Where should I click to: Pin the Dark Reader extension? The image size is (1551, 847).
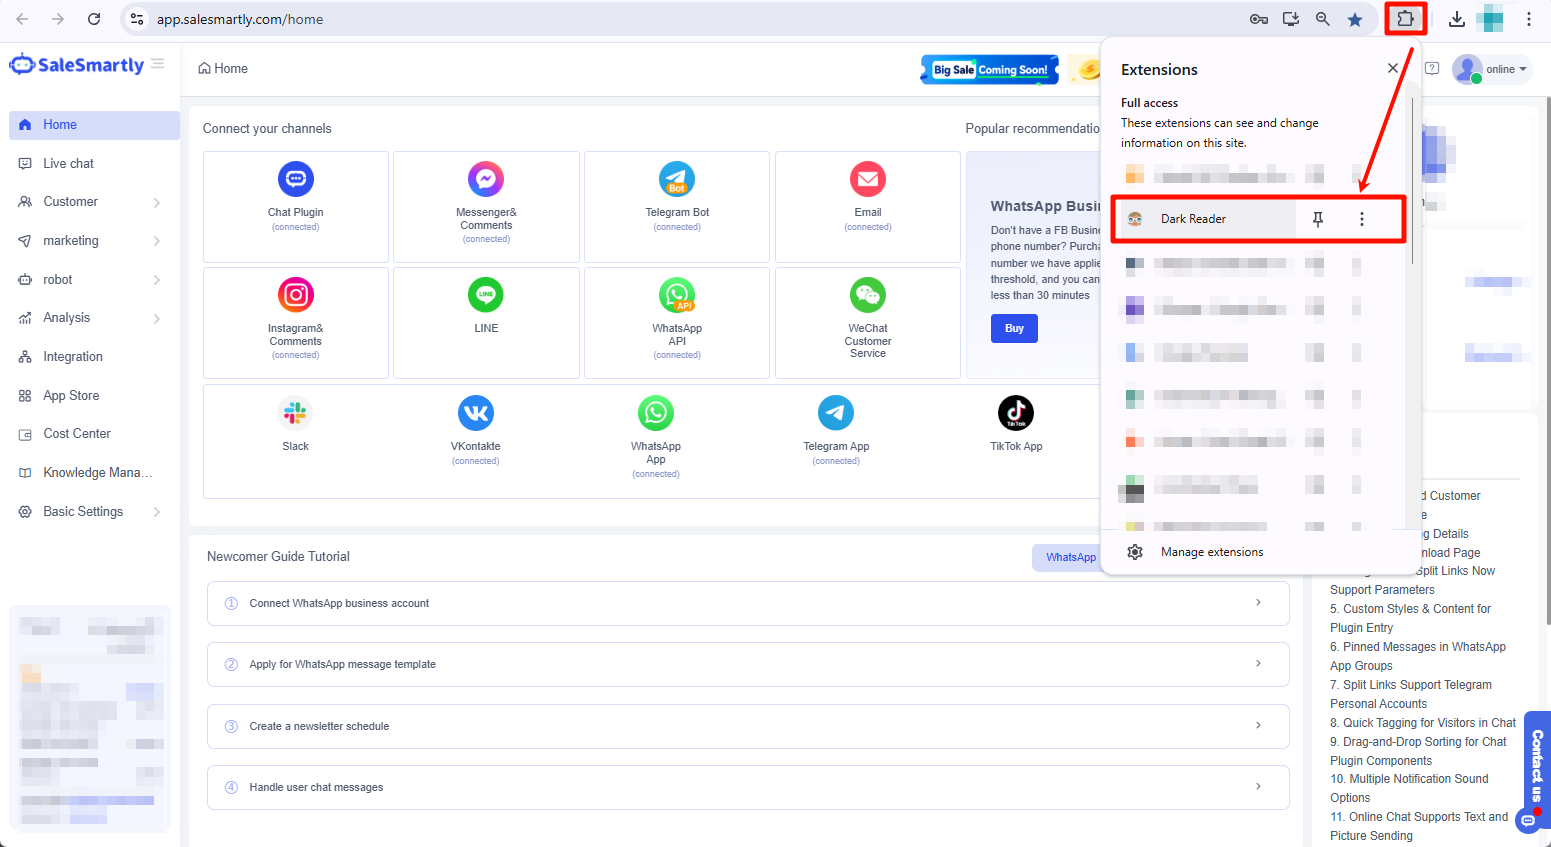[1318, 219]
